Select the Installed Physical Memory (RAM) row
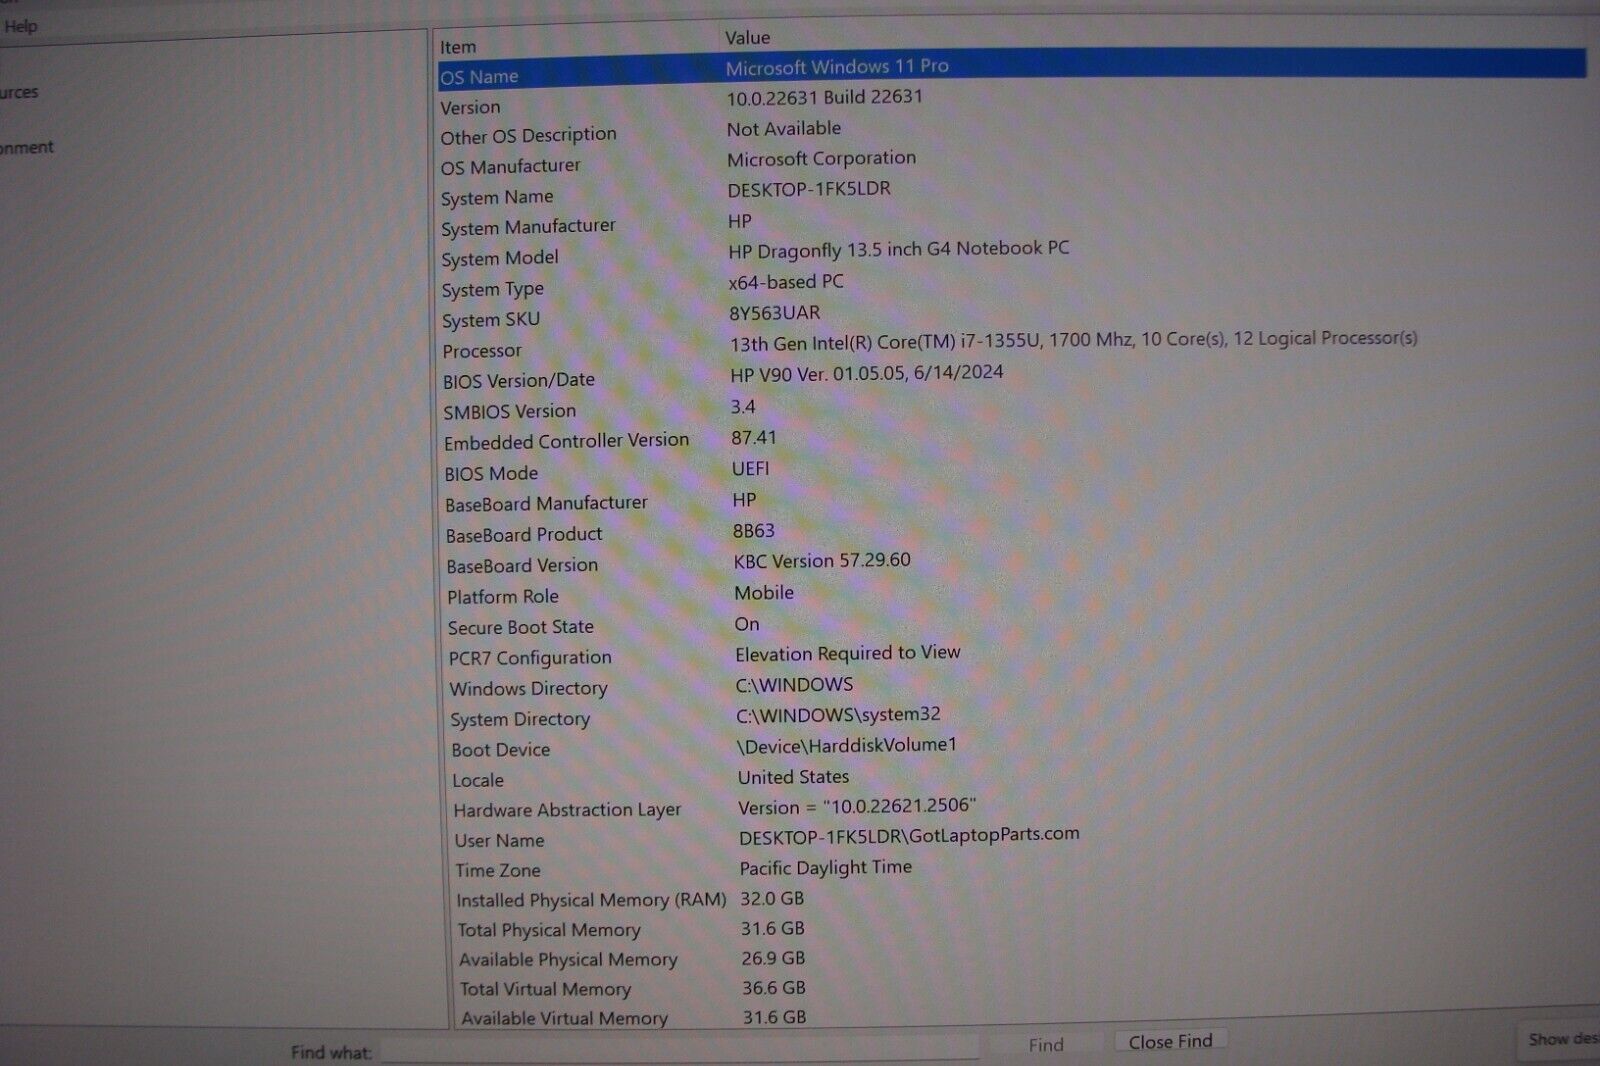Screen dimensions: 1600x1066 coord(1012,899)
